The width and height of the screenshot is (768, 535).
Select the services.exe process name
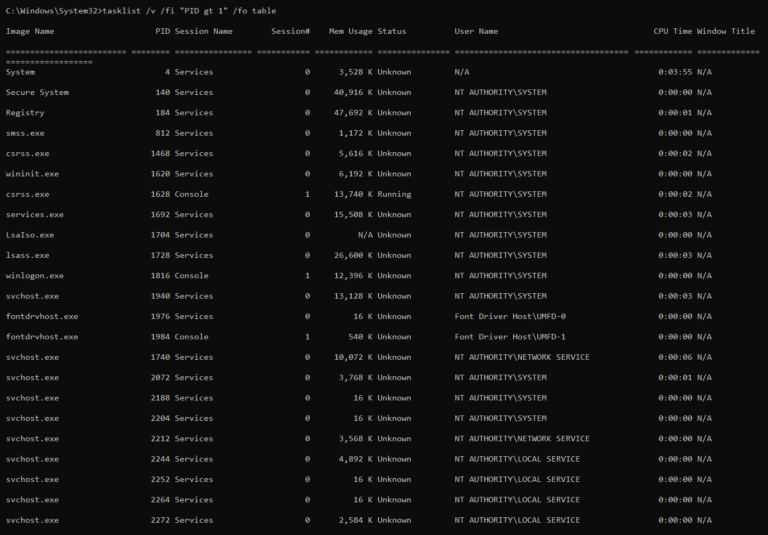35,214
